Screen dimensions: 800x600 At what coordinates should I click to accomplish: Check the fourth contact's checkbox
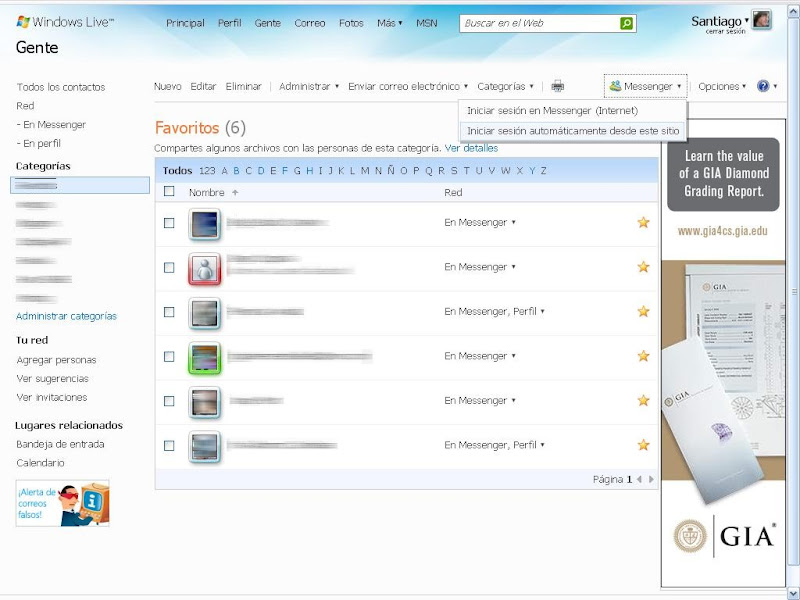[x=169, y=356]
